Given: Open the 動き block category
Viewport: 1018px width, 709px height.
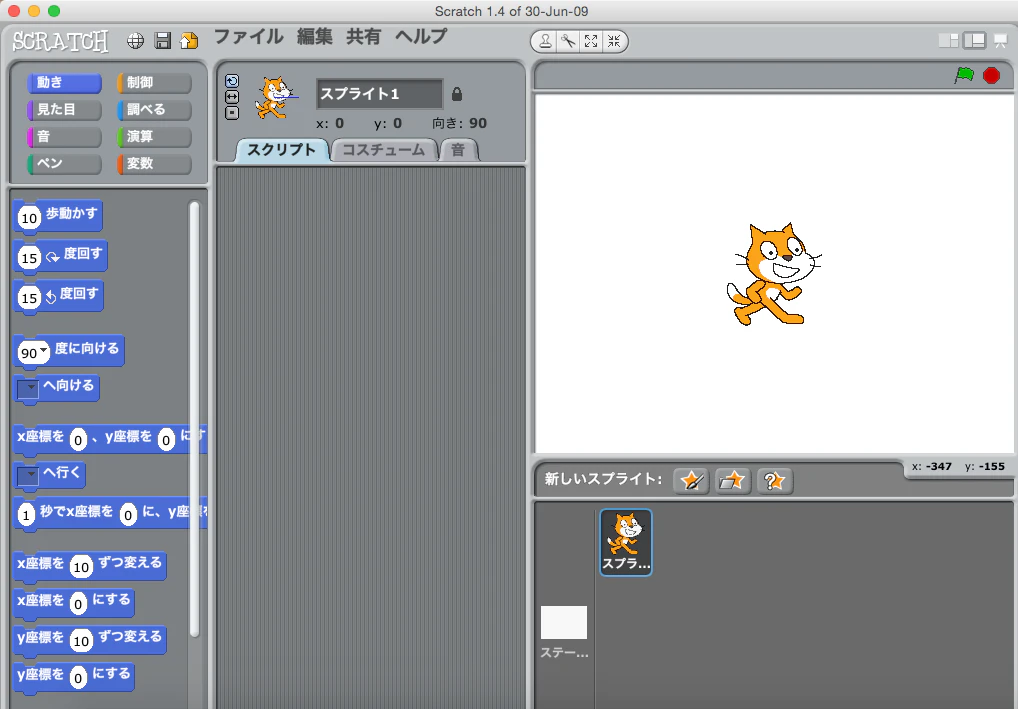Looking at the screenshot, I should 64,82.
